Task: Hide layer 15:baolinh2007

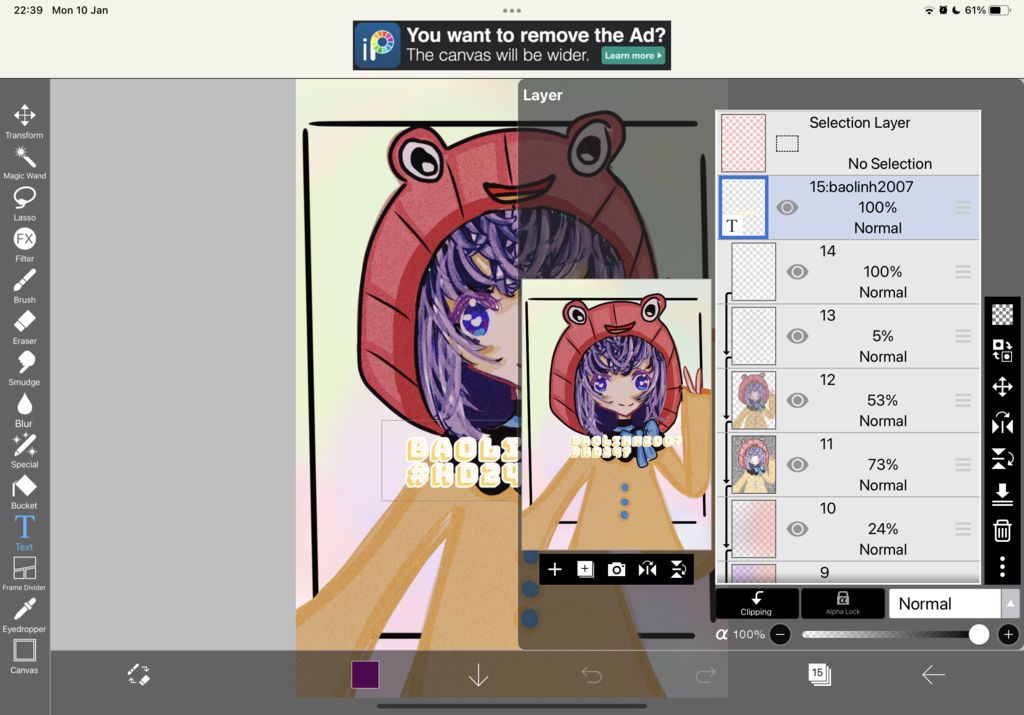Action: click(x=787, y=208)
